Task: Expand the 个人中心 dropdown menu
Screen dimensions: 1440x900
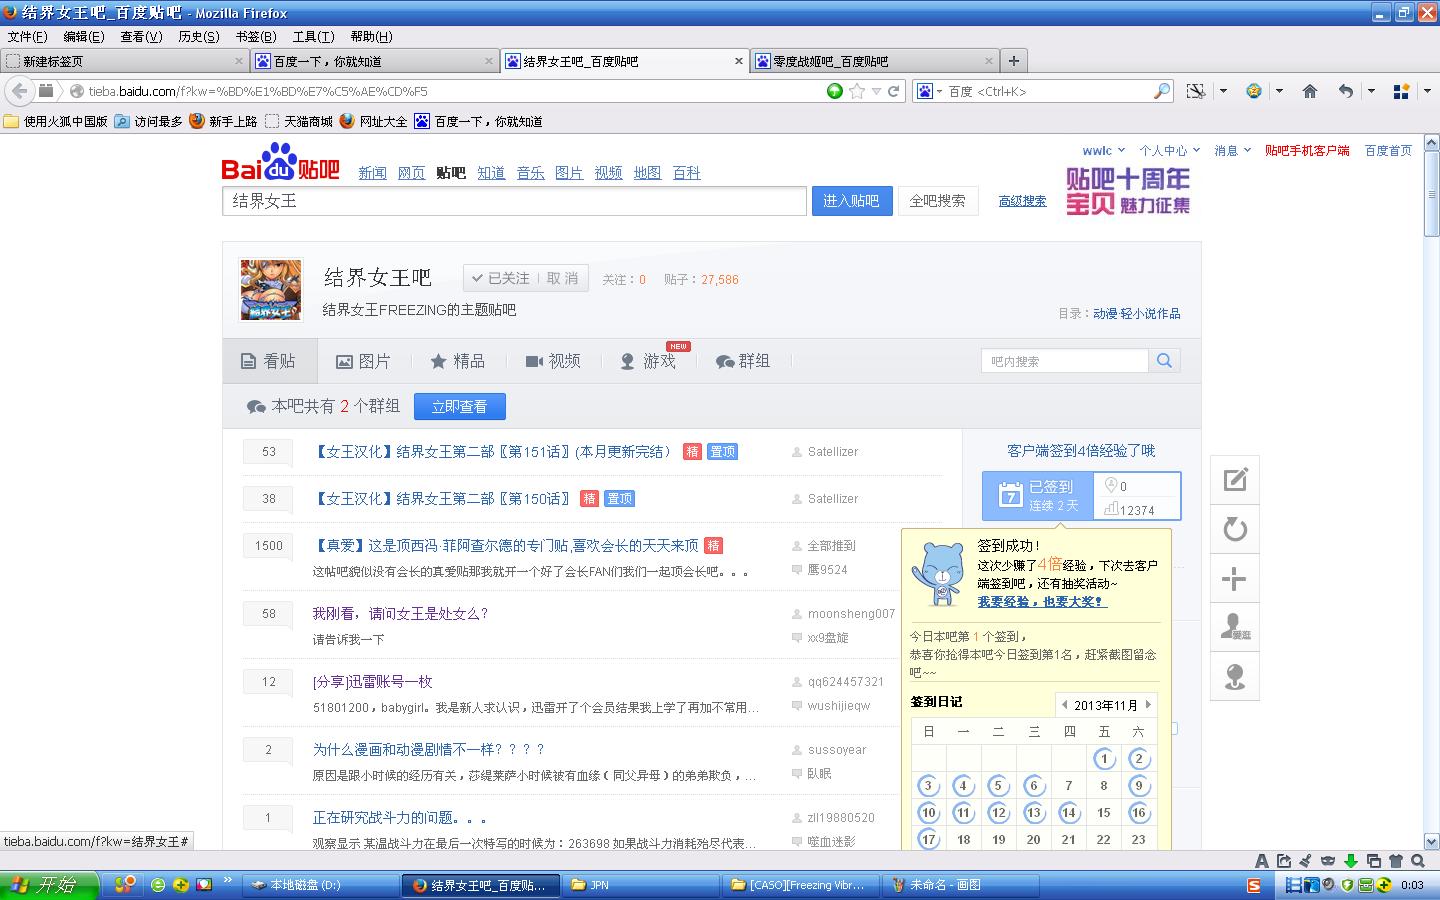Action: 1170,151
